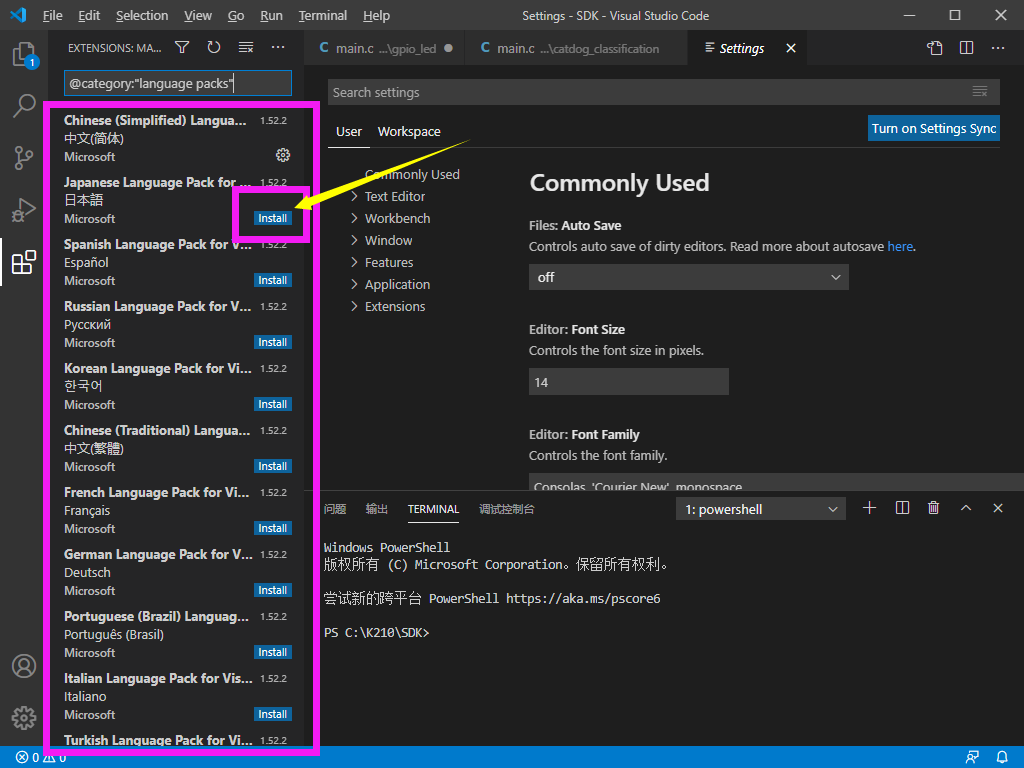Click Turn on Settings Sync button

tap(934, 129)
